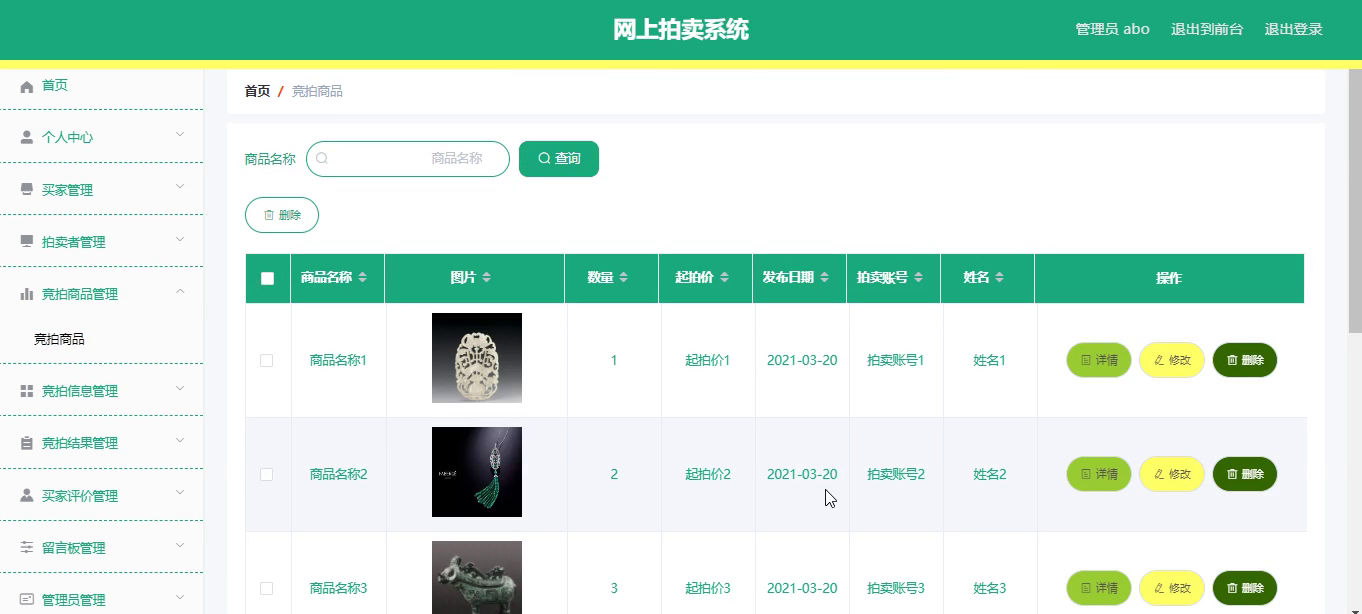Click the user icon beside 买家评价管理

tap(27, 496)
